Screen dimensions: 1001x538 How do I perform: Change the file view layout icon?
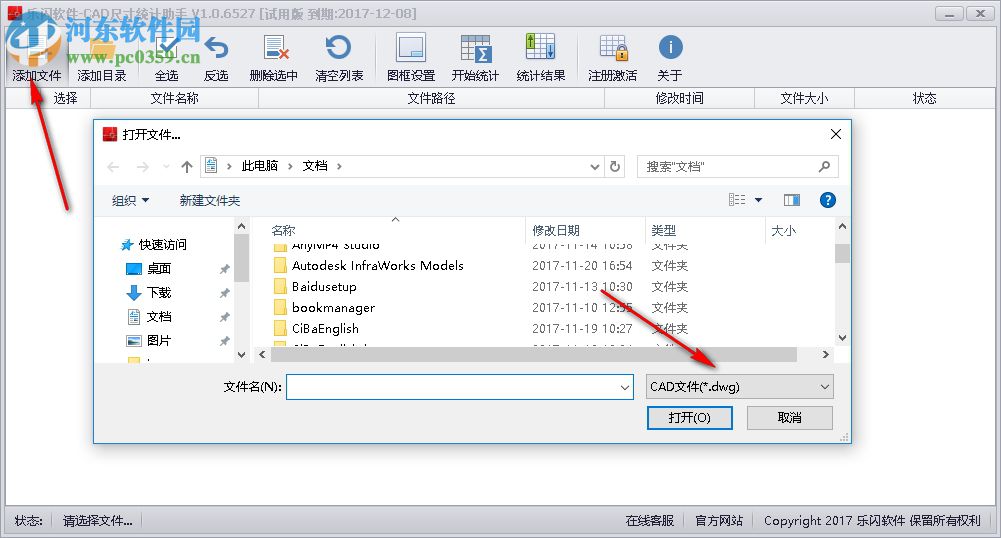point(737,200)
